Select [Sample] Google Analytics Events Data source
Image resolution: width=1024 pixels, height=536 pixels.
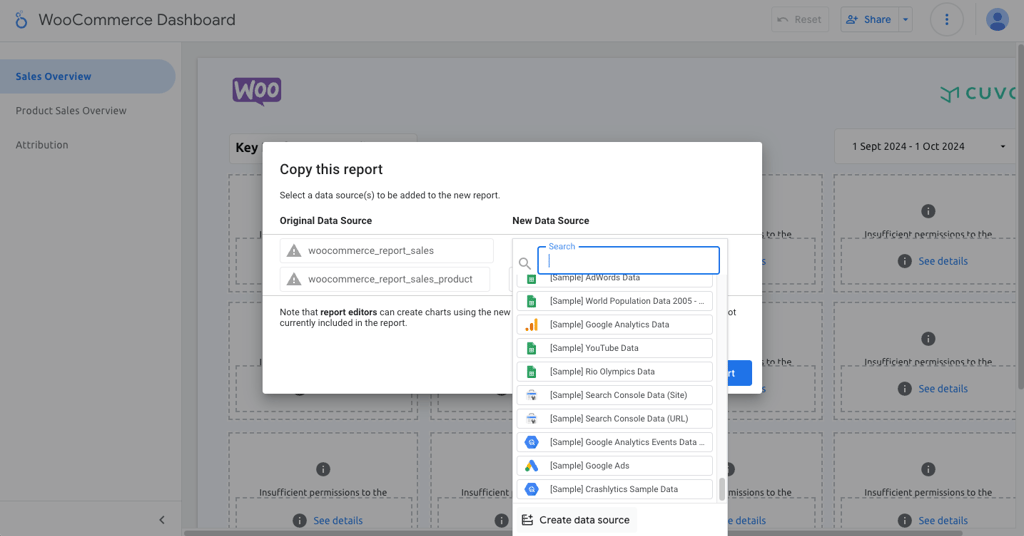click(615, 442)
